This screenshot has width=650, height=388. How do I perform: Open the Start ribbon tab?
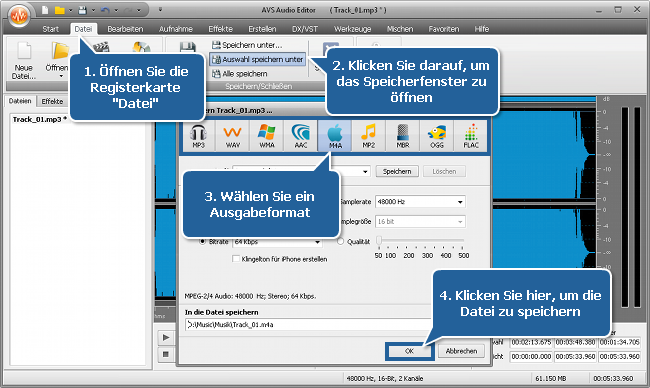pyautogui.click(x=50, y=29)
